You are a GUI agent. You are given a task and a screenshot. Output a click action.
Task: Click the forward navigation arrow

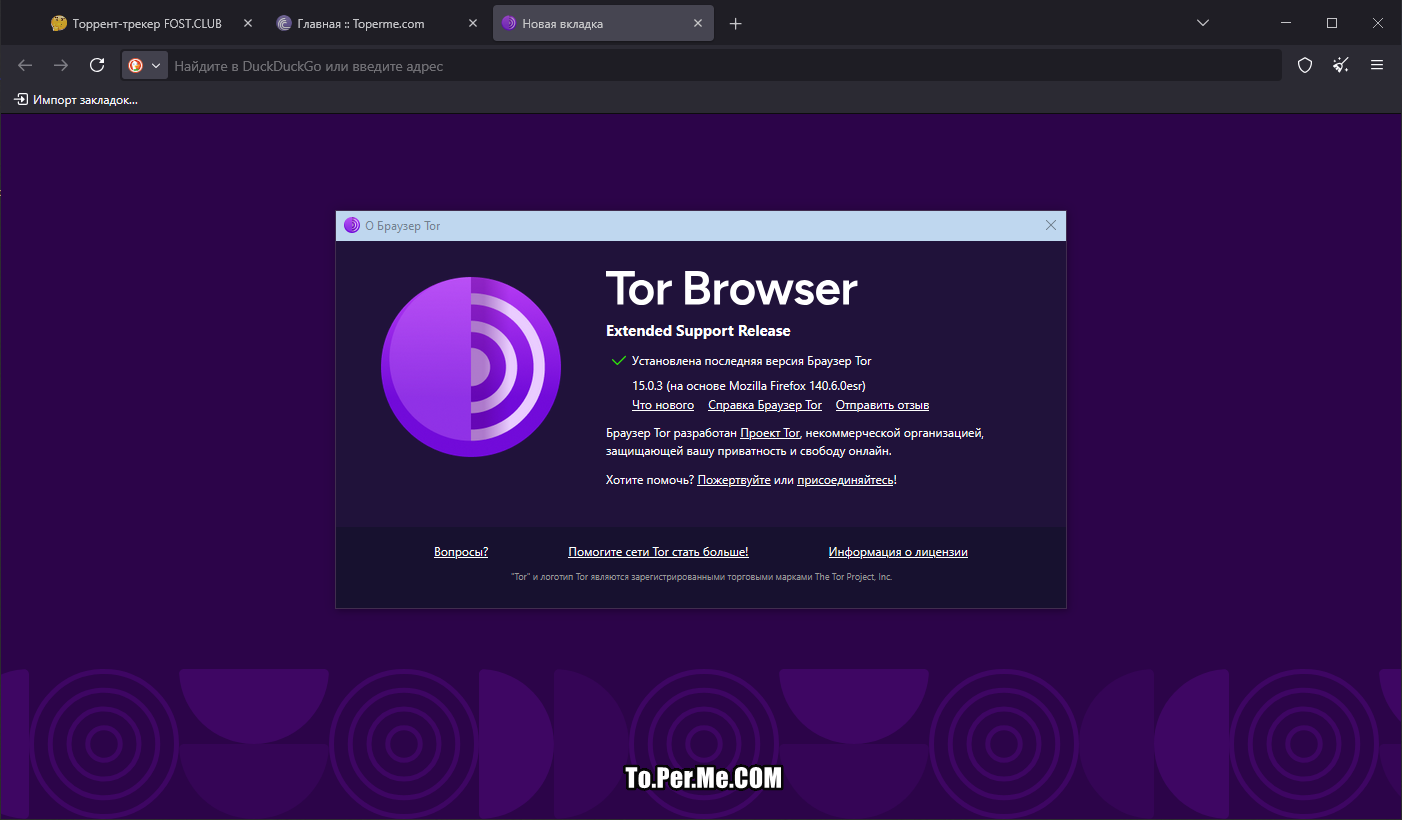point(61,65)
